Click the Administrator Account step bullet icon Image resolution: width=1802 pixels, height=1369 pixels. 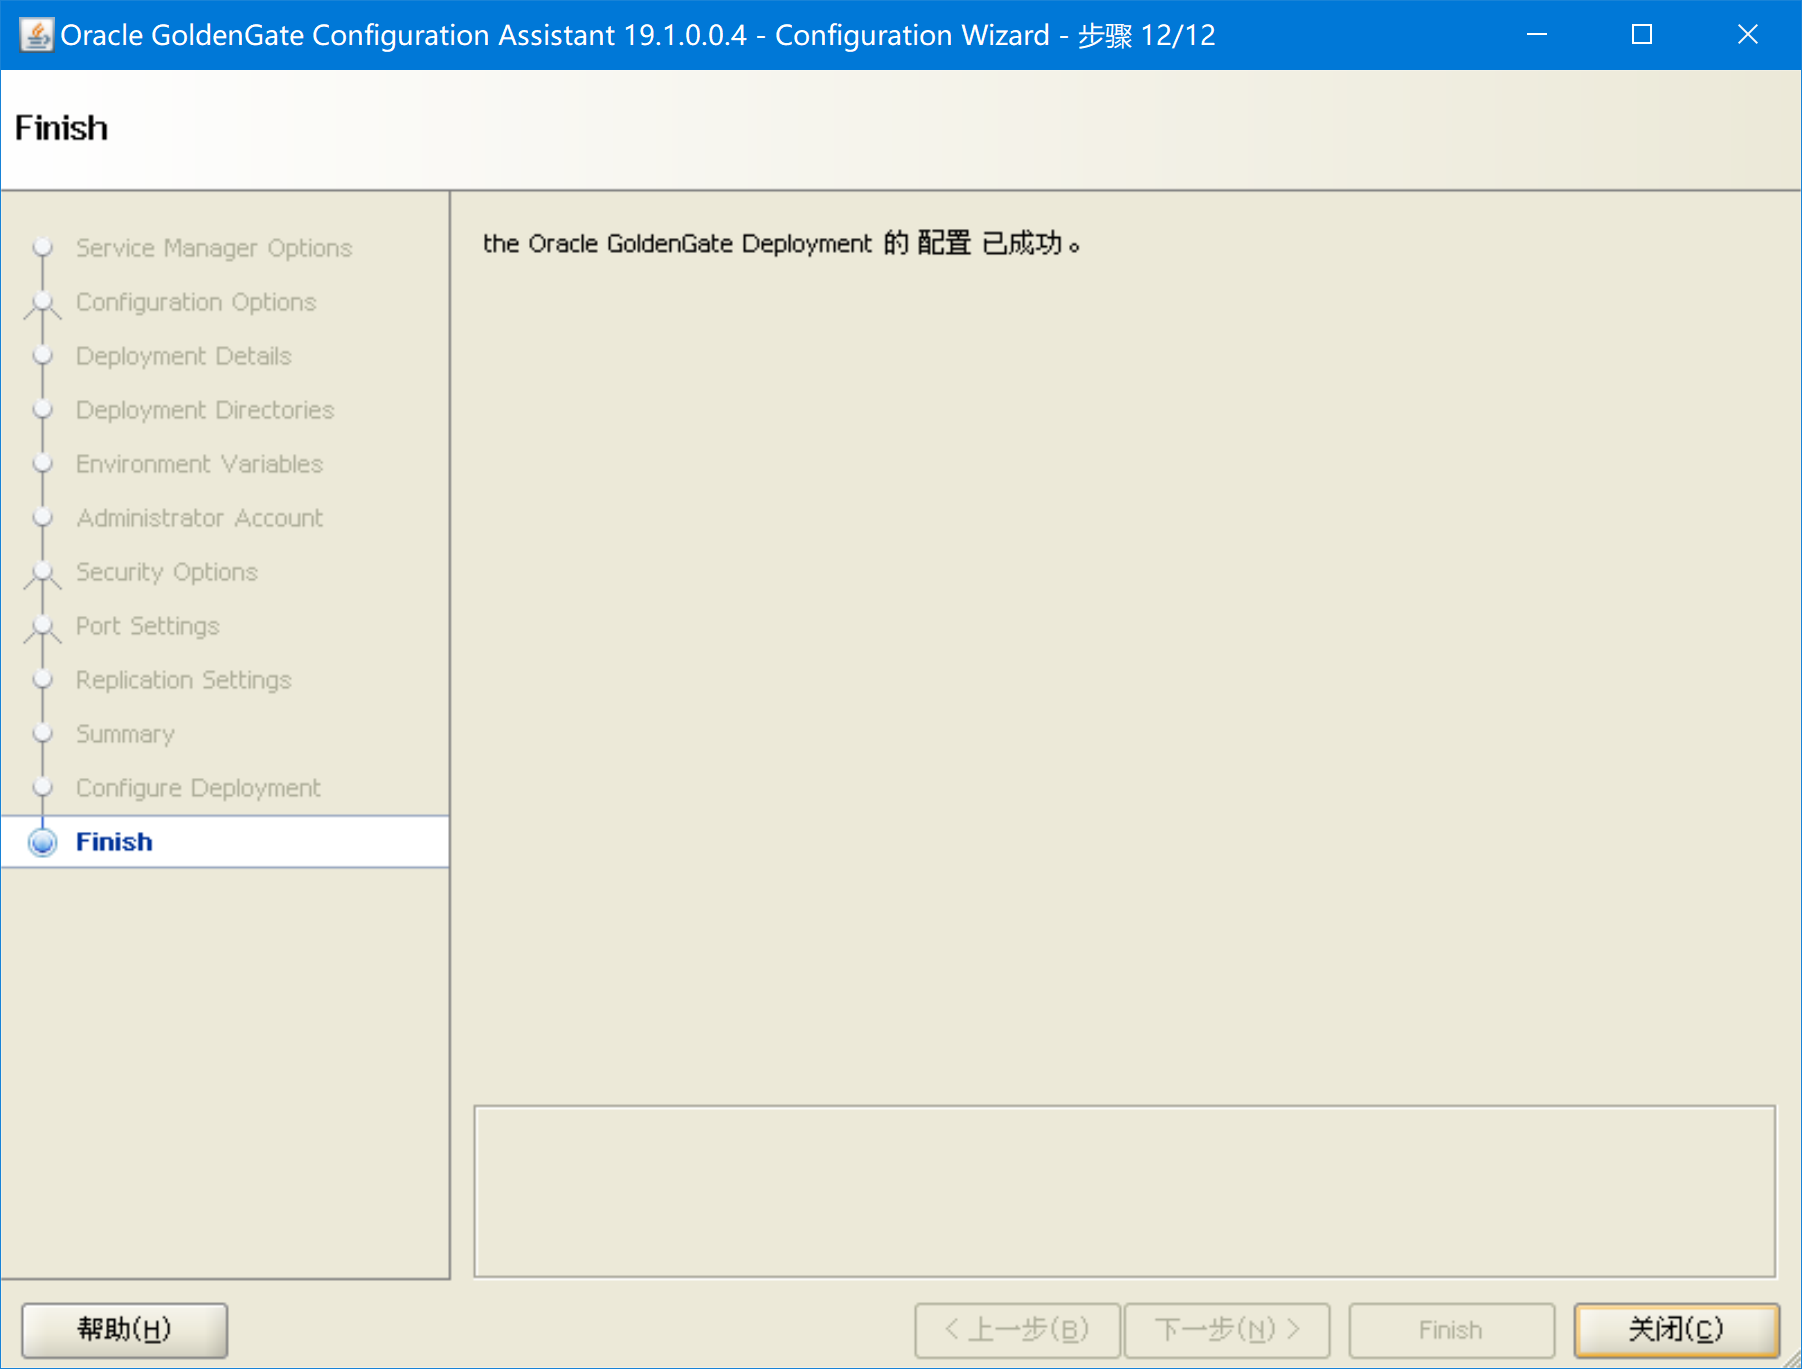click(42, 517)
